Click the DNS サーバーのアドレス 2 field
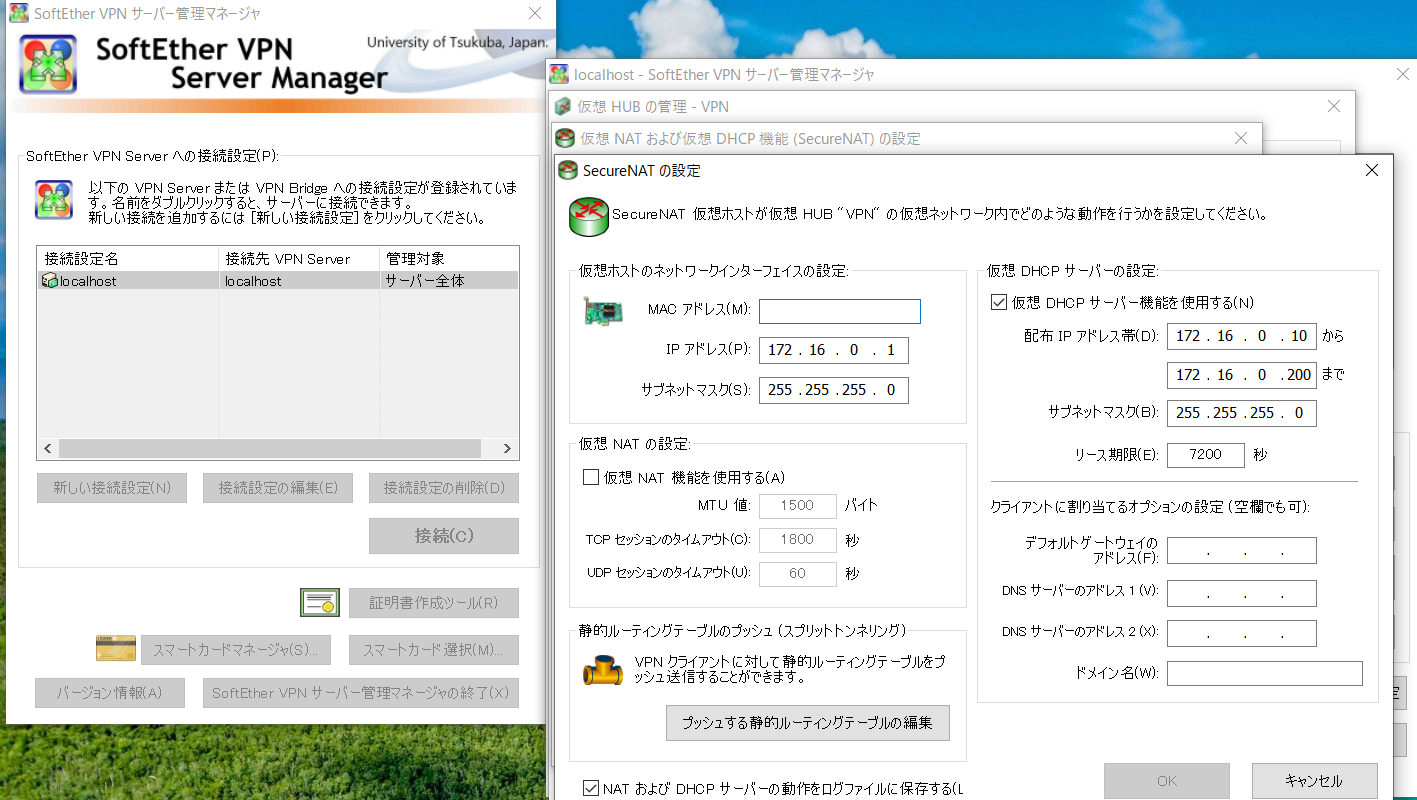The width and height of the screenshot is (1417, 800). (x=1242, y=634)
